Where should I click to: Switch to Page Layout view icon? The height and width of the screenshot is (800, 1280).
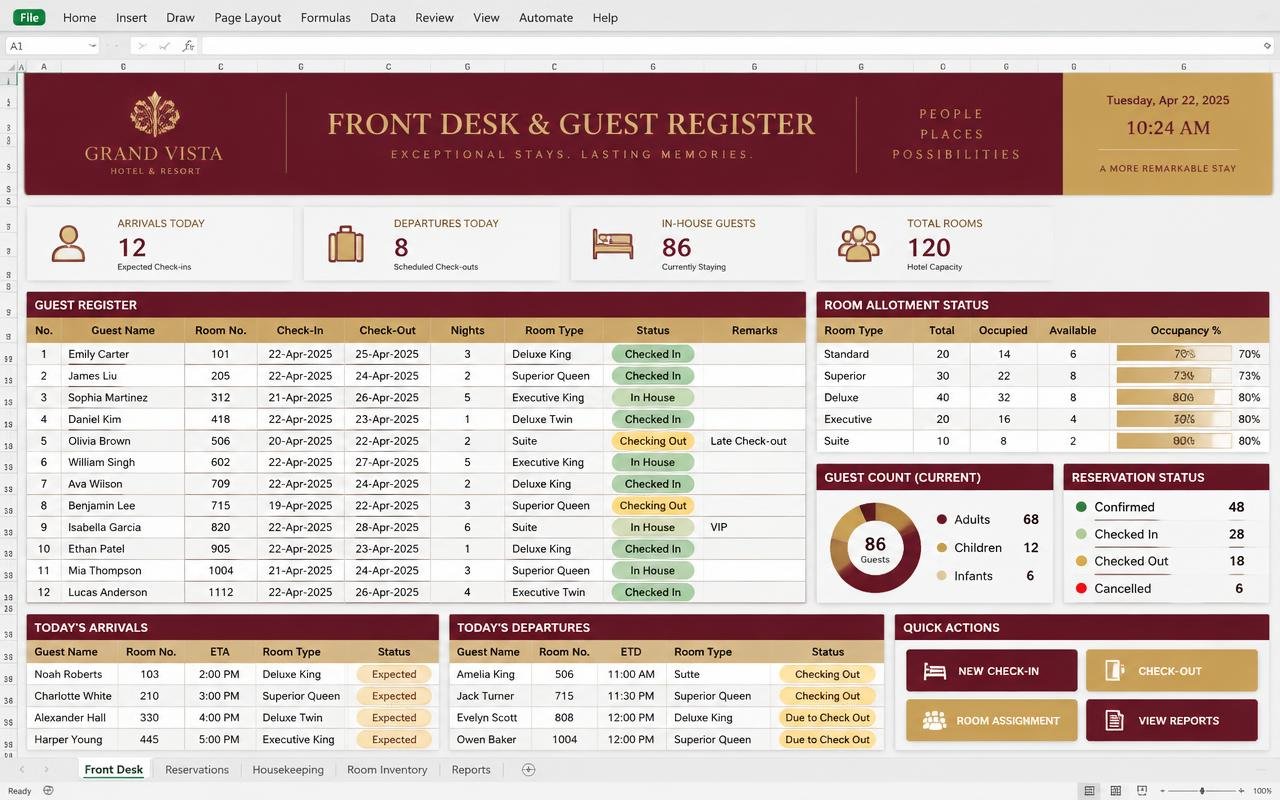[1116, 791]
